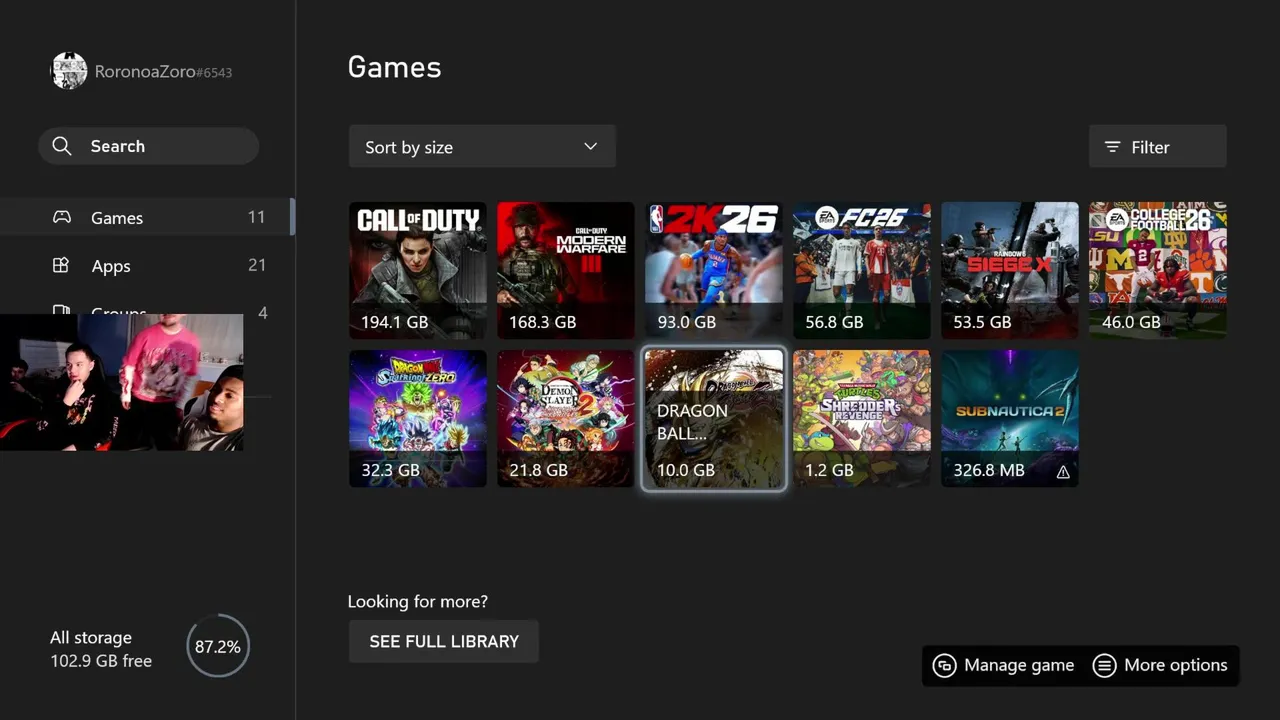Viewport: 1280px width, 720px height.
Task: Select the Modern Warfare III tile
Action: coord(566,270)
